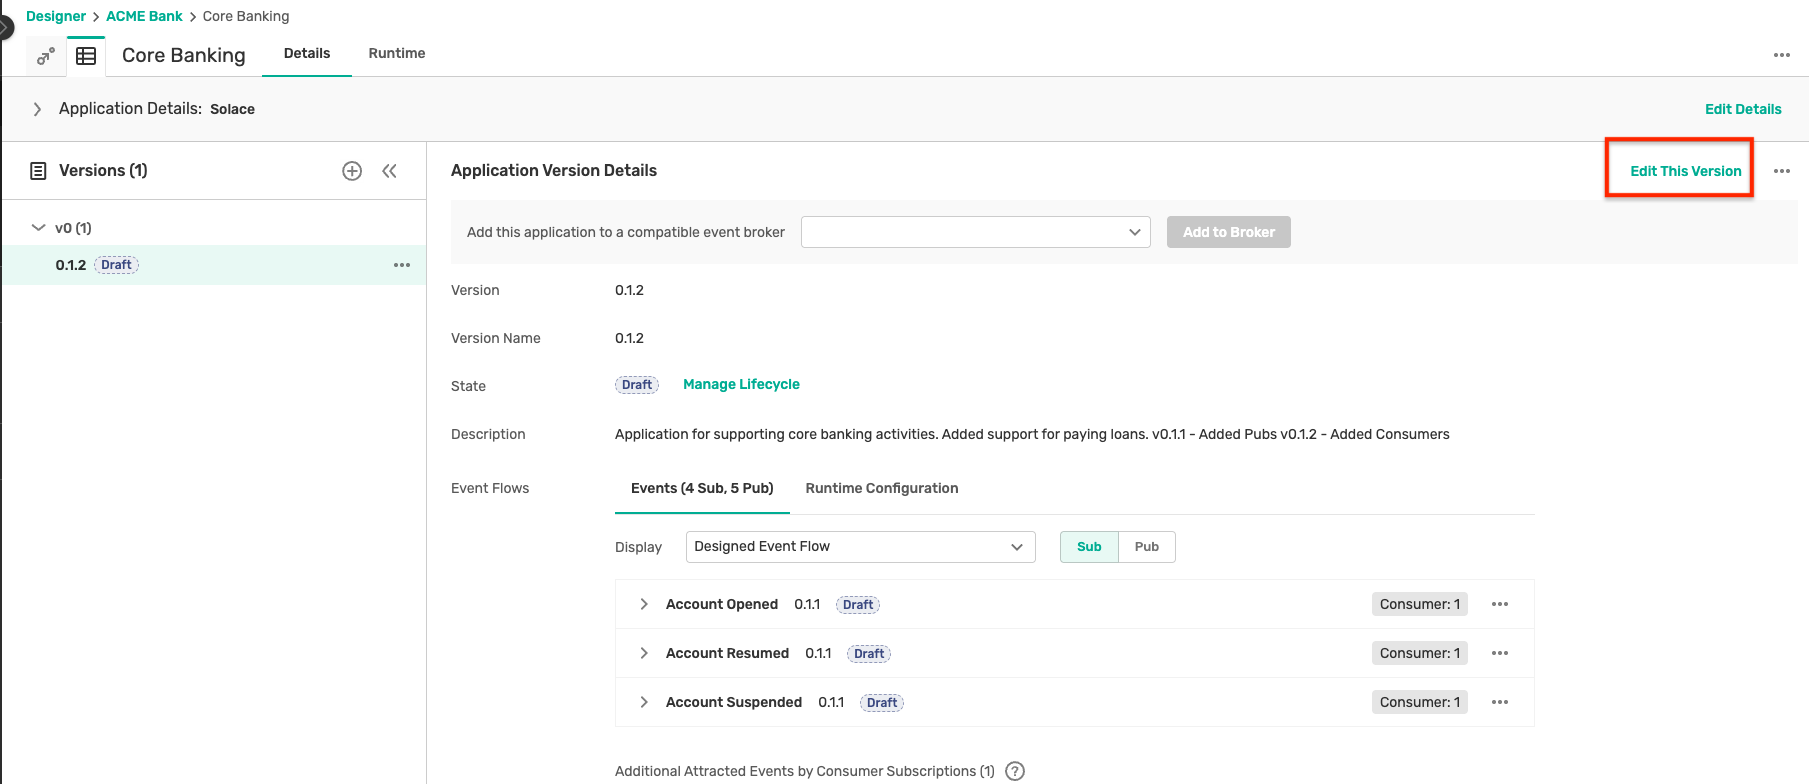Show help for Additional Attracted Events
This screenshot has width=1809, height=784.
(1014, 771)
